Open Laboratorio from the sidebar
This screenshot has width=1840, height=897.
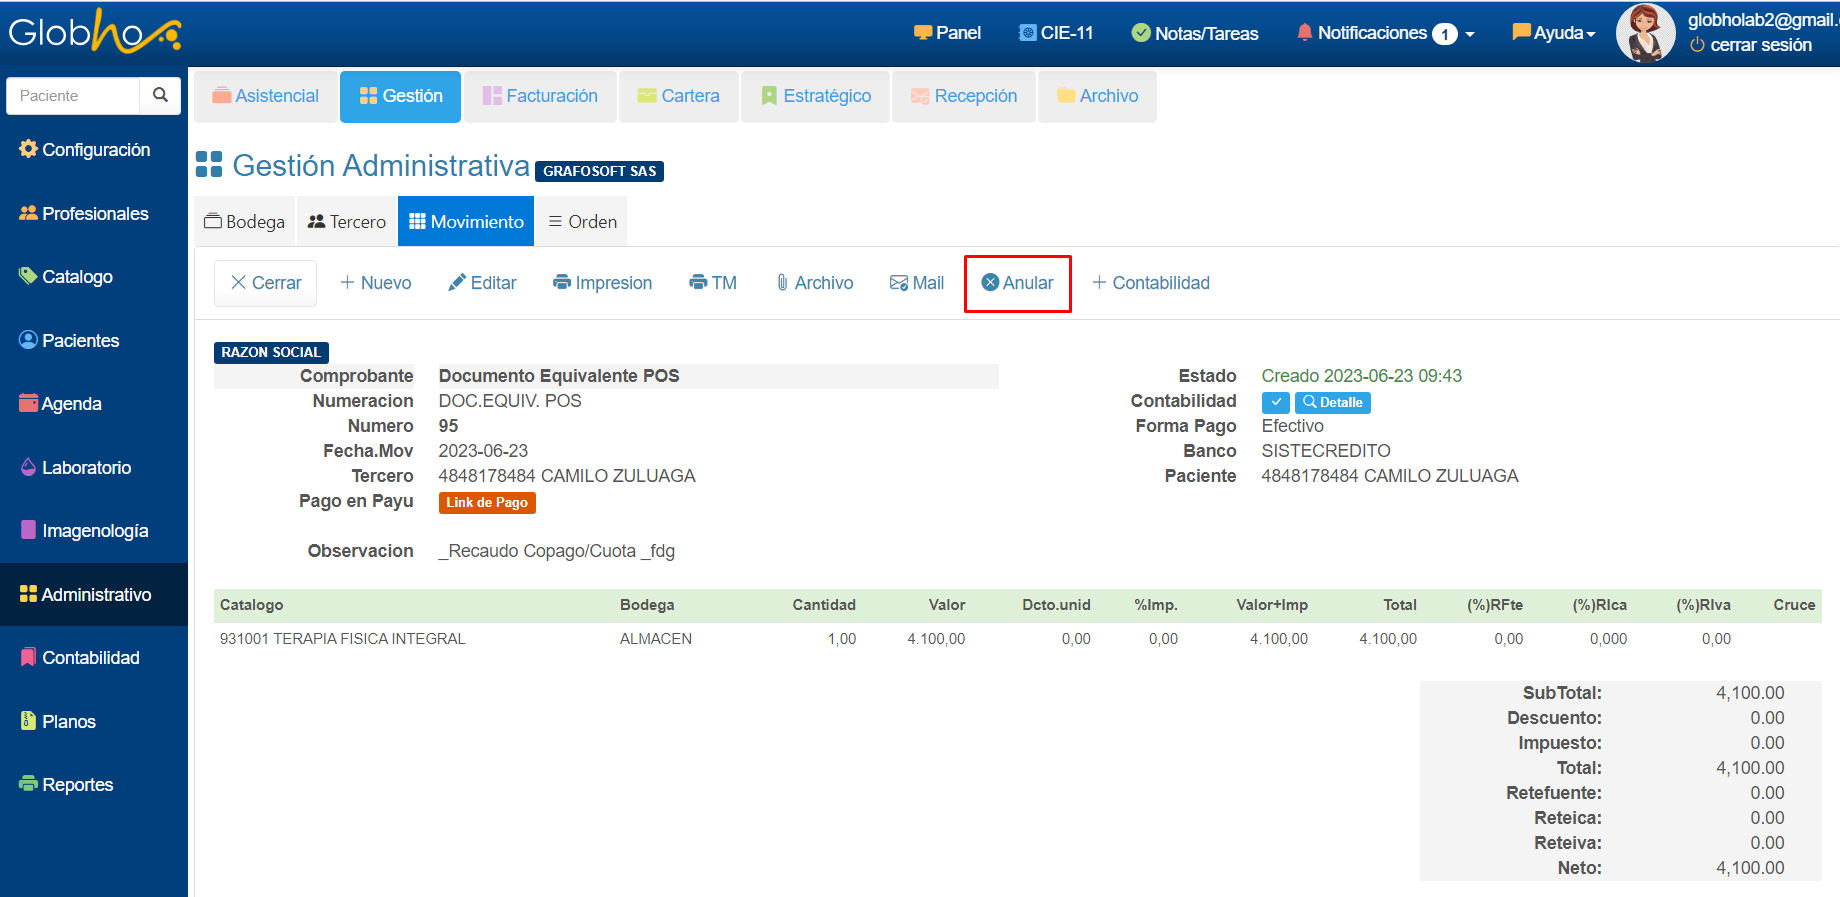tap(86, 467)
